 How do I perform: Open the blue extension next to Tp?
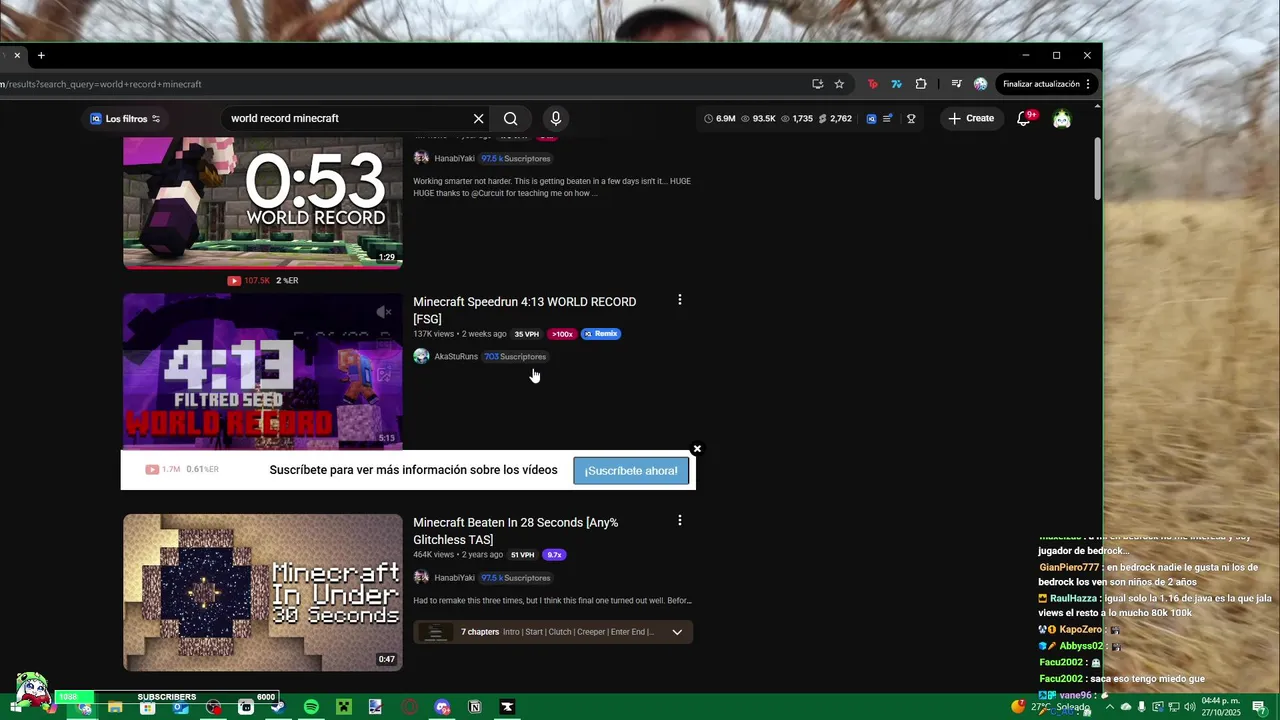coord(896,84)
